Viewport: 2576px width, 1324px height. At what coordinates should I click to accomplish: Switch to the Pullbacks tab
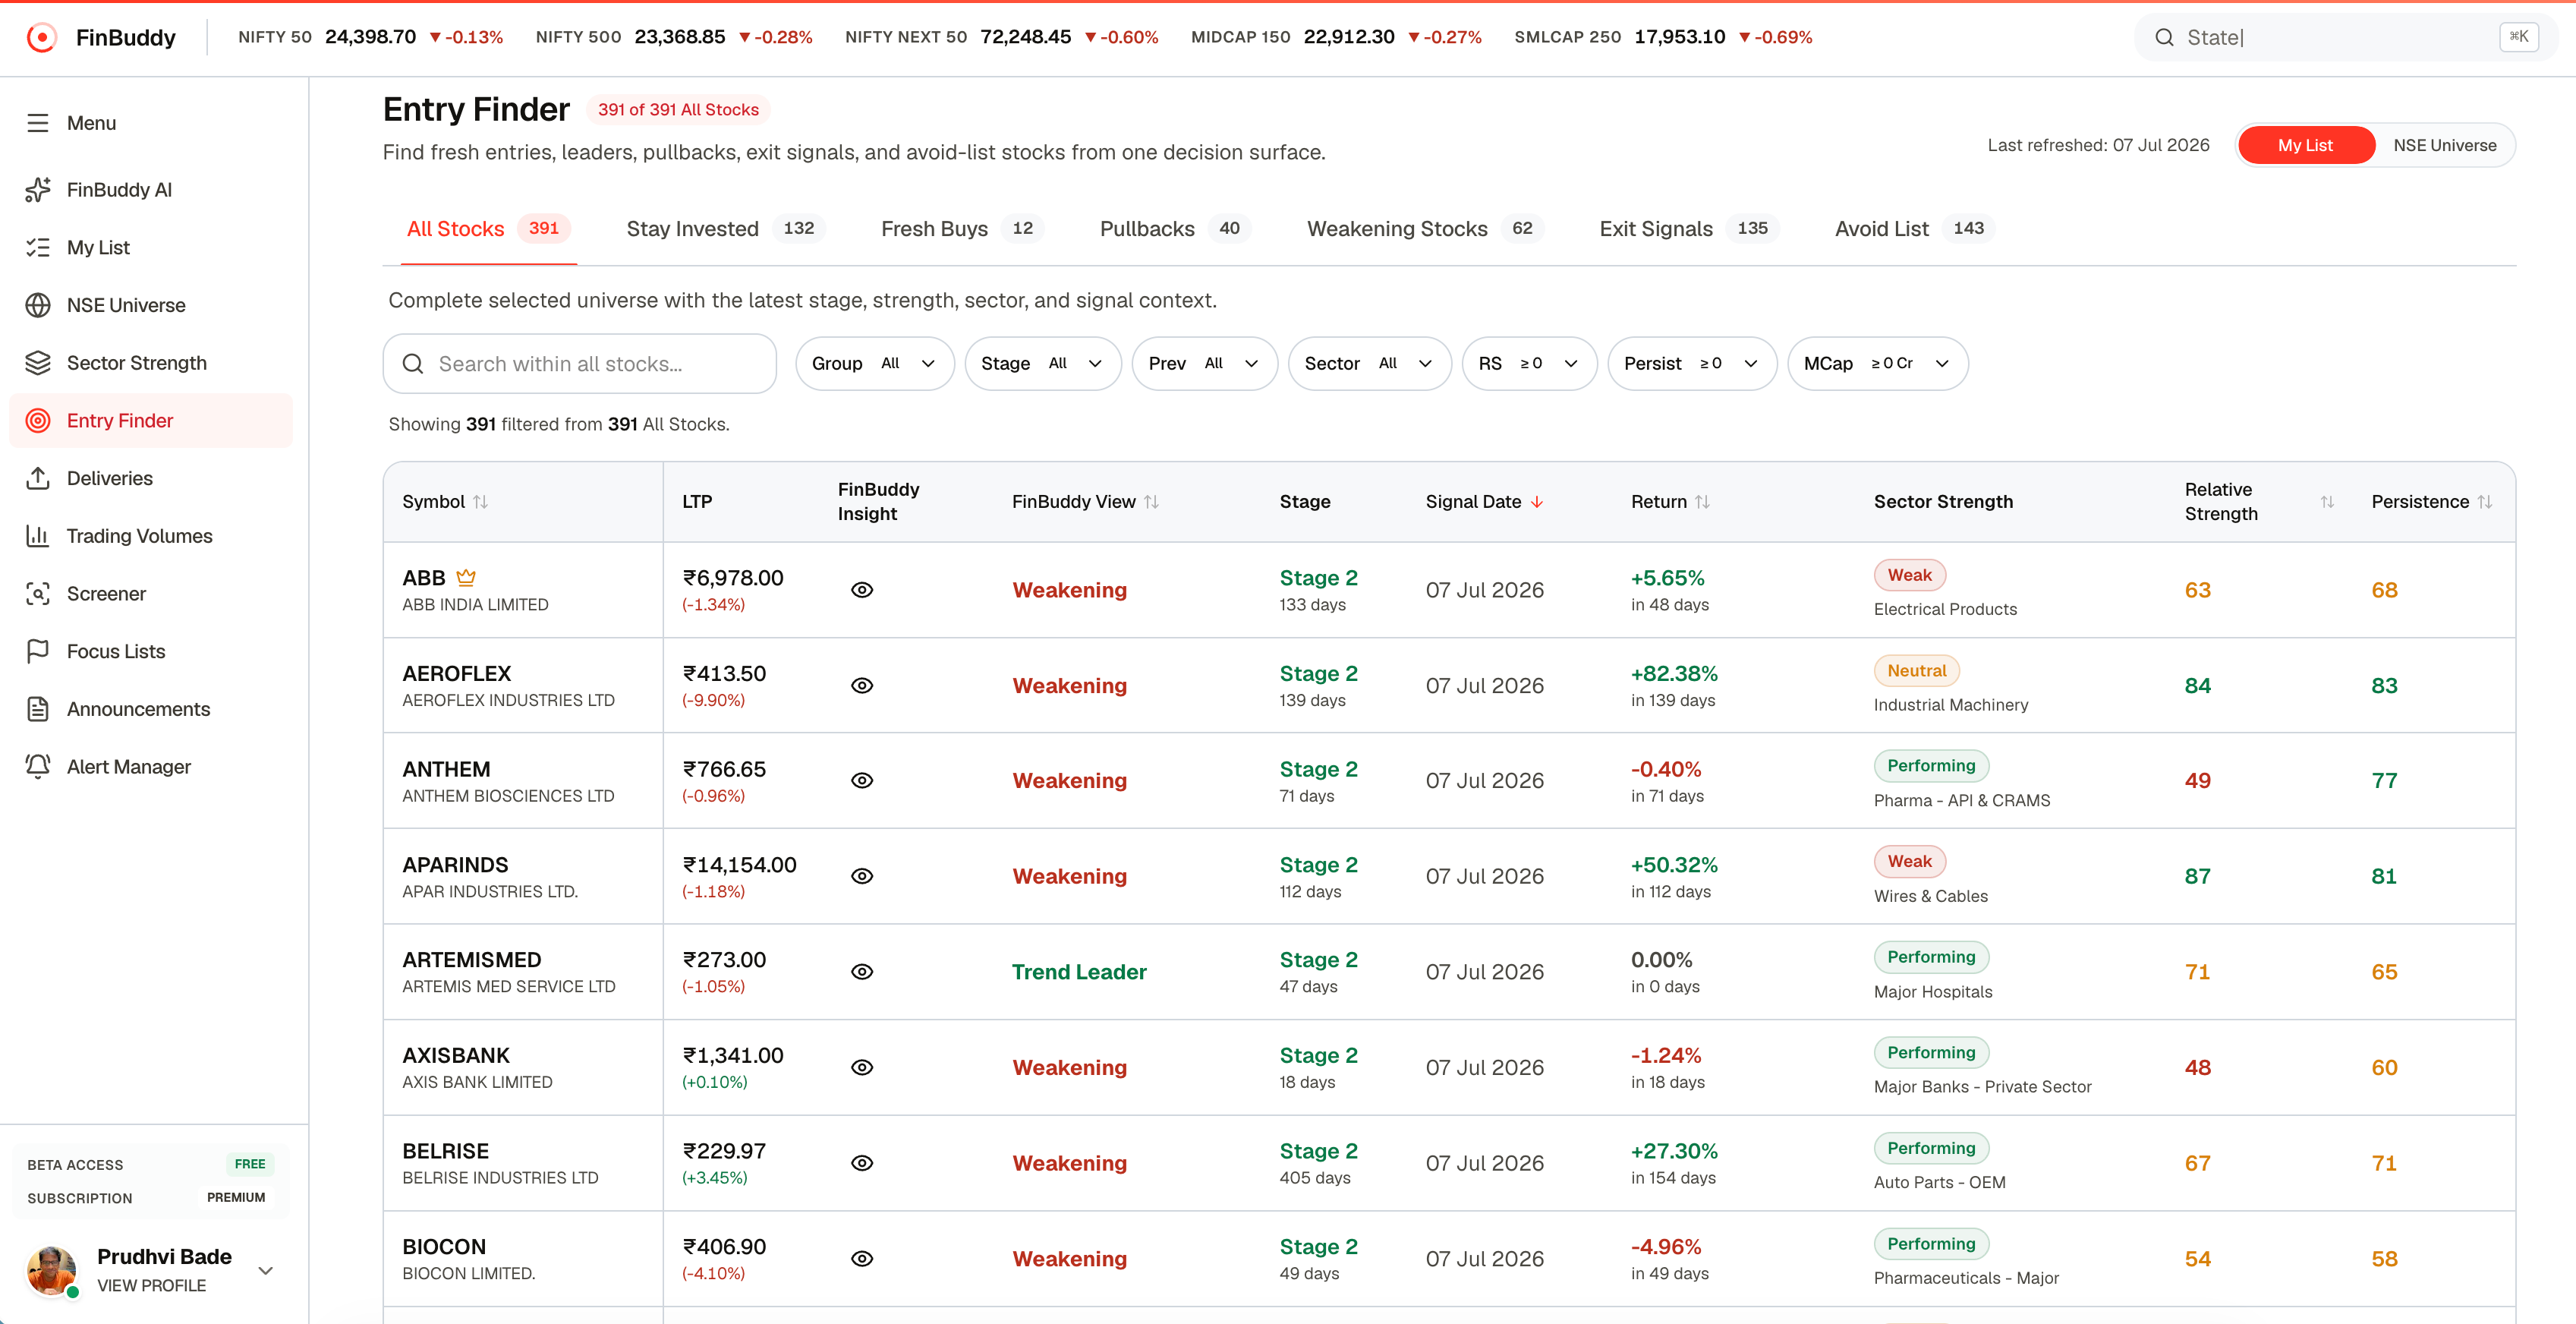1174,229
